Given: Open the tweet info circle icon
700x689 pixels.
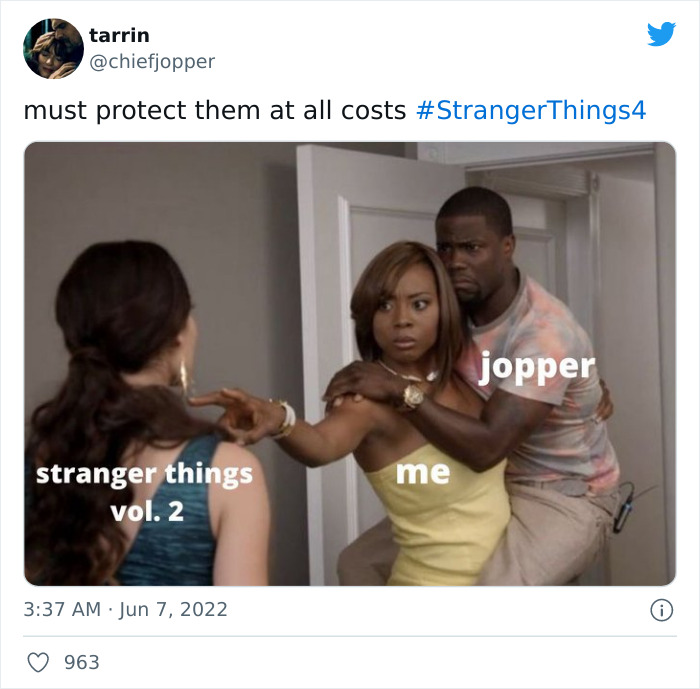Looking at the screenshot, I should tap(661, 610).
